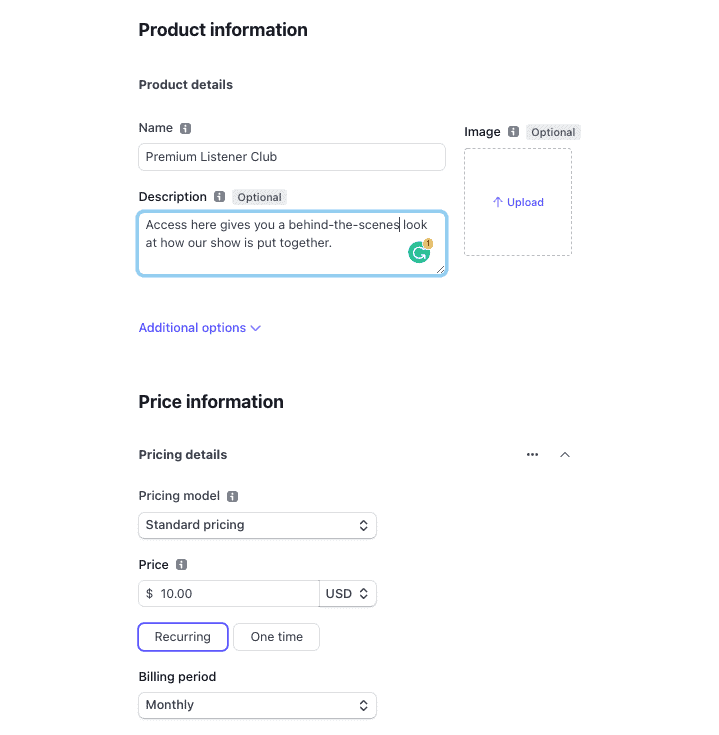Click the price amount field showing 10.00
Viewport: 719px width, 735px height.
pos(229,594)
